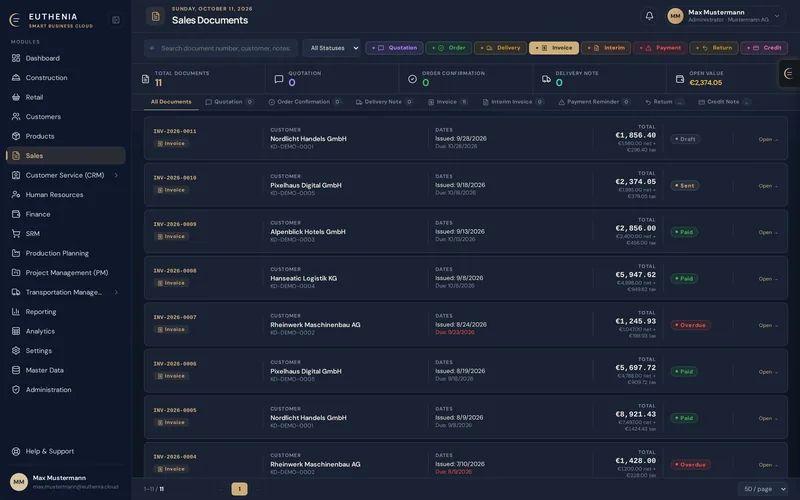Open the Pixelhaus INV-2026-0010 row
800x500 pixels.
pos(465,185)
